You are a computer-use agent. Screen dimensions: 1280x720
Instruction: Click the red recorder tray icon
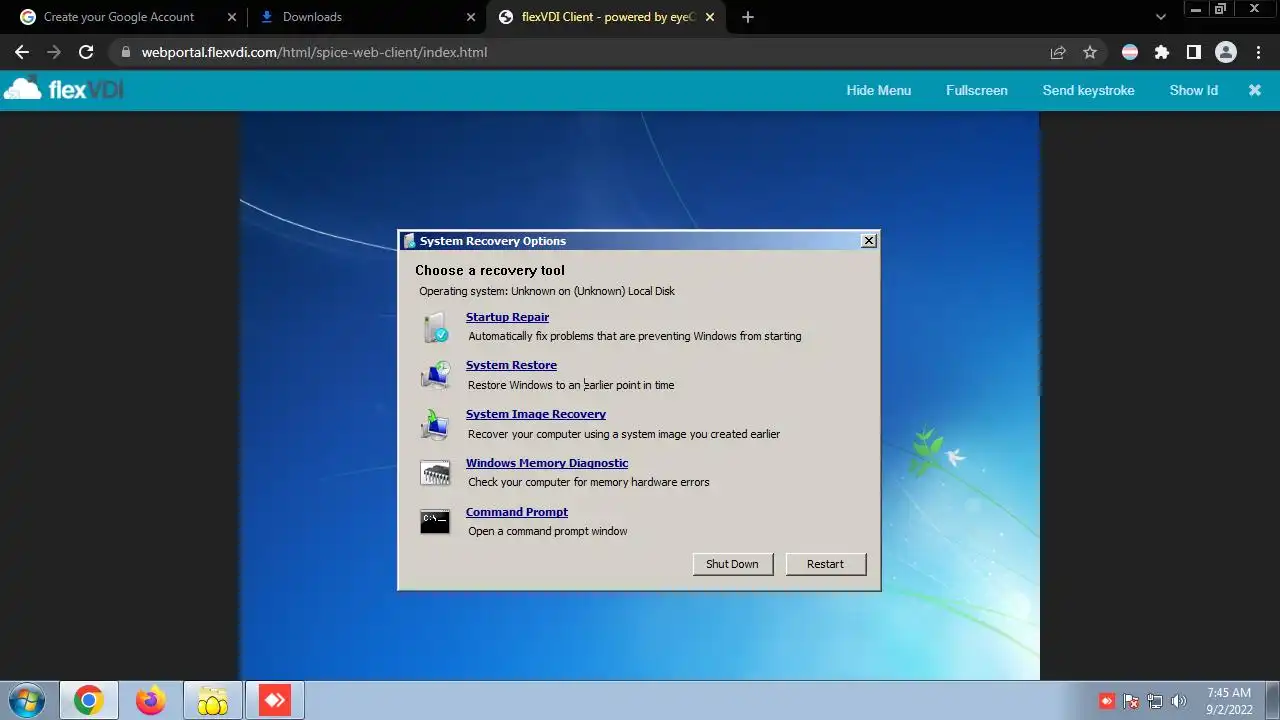click(x=1107, y=701)
